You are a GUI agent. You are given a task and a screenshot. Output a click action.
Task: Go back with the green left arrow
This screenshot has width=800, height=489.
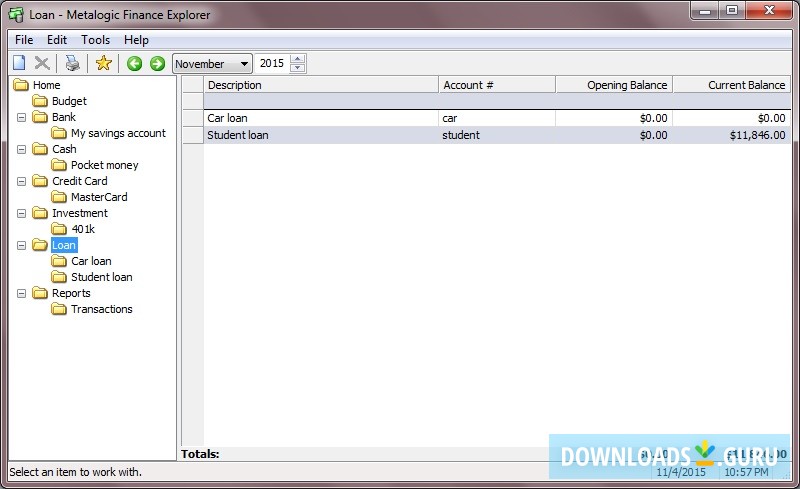coord(134,63)
